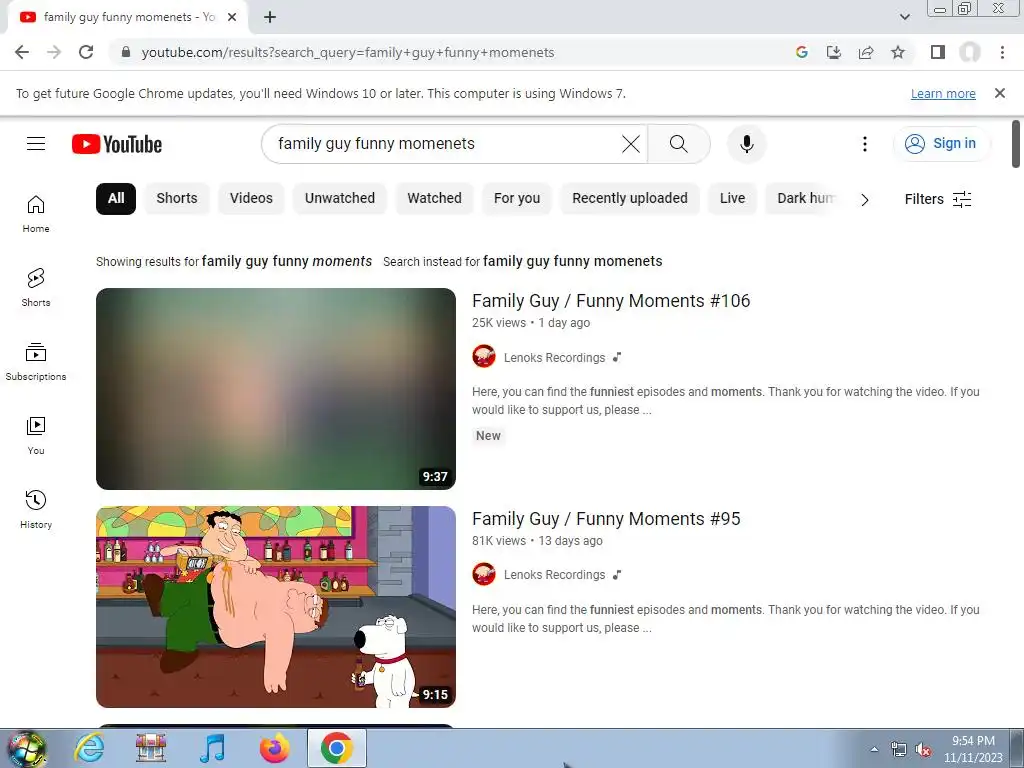Image resolution: width=1024 pixels, height=768 pixels.
Task: Click the Lenoks Recordings avatar for video #95
Action: [x=484, y=574]
